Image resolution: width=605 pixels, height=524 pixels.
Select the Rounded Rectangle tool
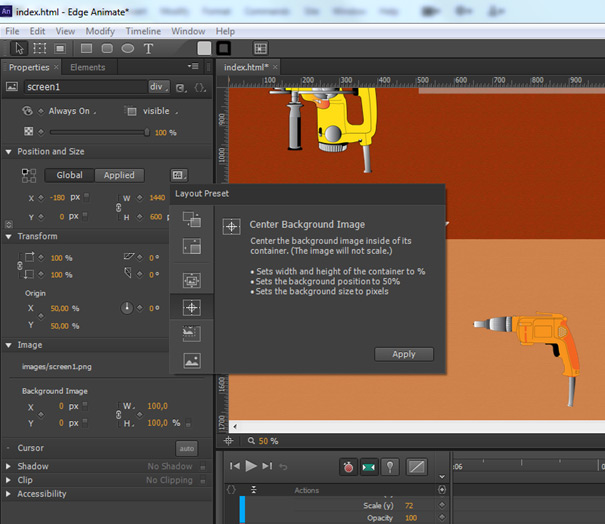pyautogui.click(x=107, y=48)
